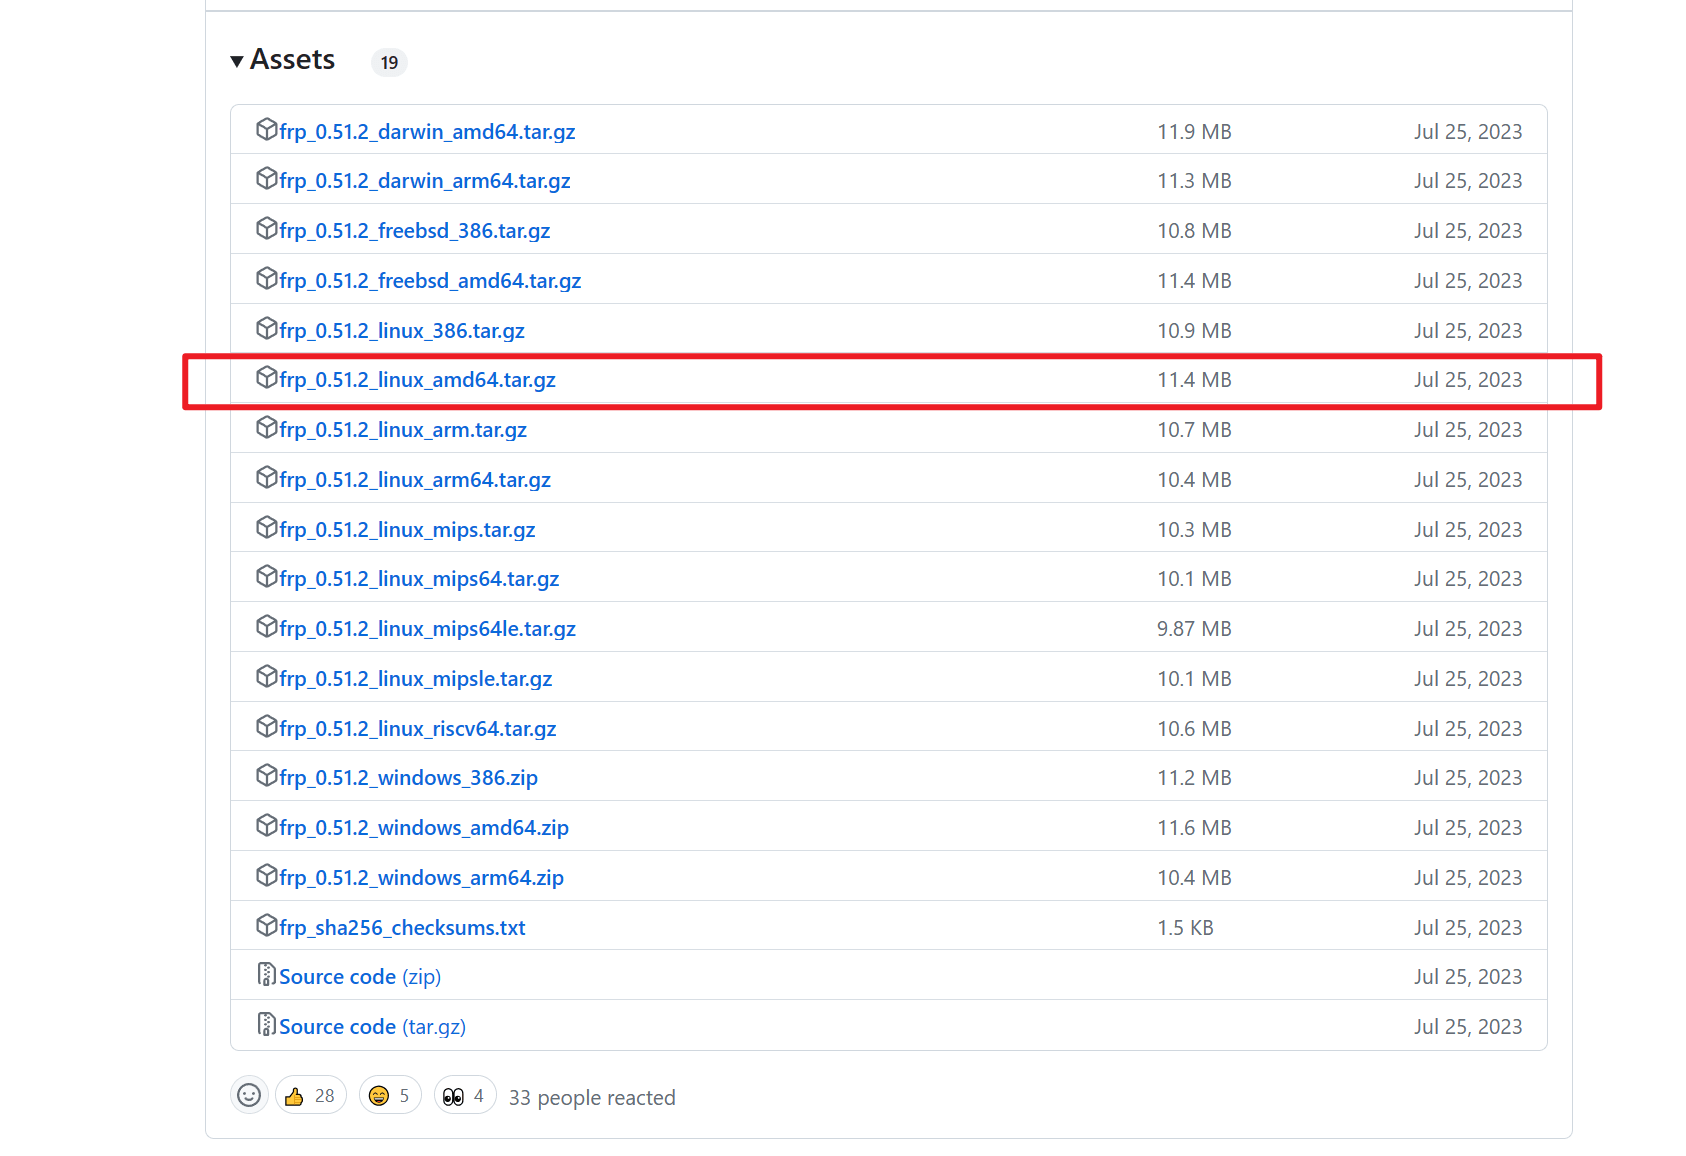Download frp_0.51.2_darwin_arm64.tar.gz
This screenshot has height=1156, width=1686.
(x=424, y=181)
